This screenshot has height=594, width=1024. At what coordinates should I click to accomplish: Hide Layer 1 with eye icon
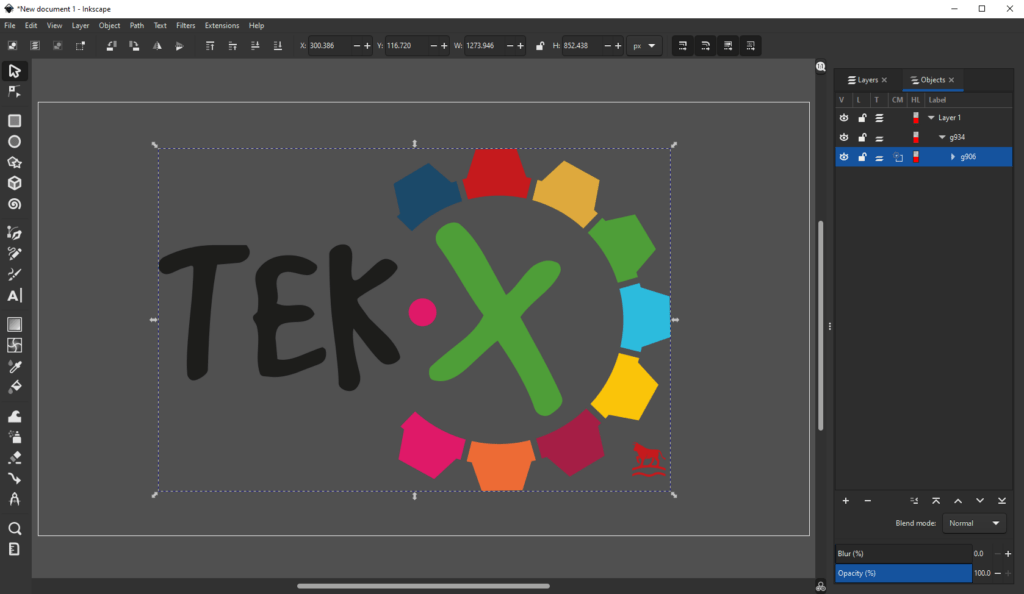click(844, 117)
